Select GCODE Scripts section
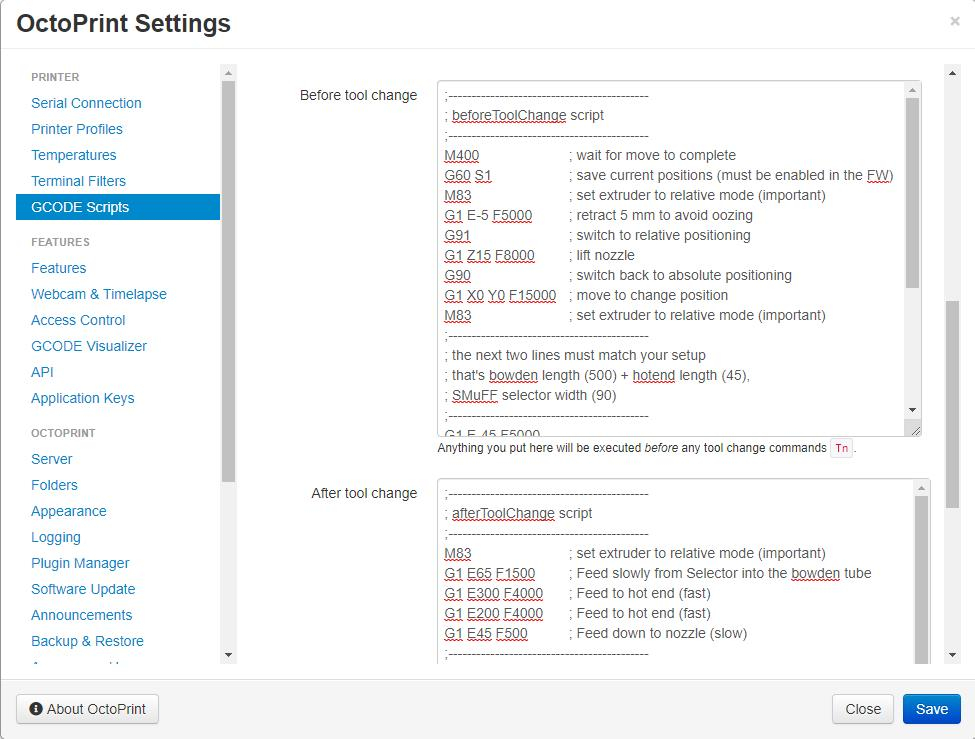975x739 pixels. coord(118,207)
